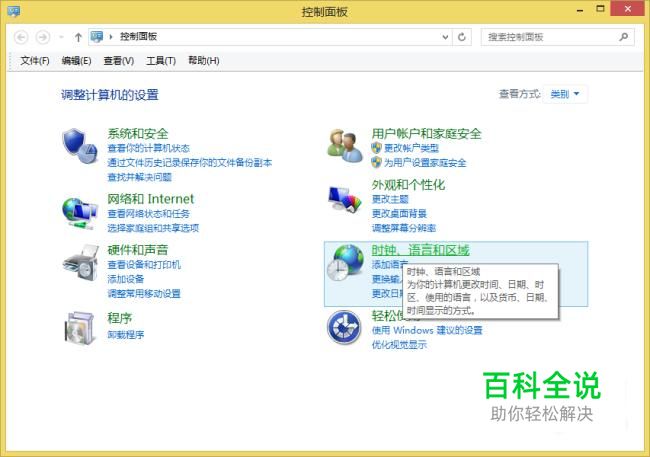Click 更改帐户类型 link
This screenshot has height=457, width=650.
pyautogui.click(x=411, y=148)
